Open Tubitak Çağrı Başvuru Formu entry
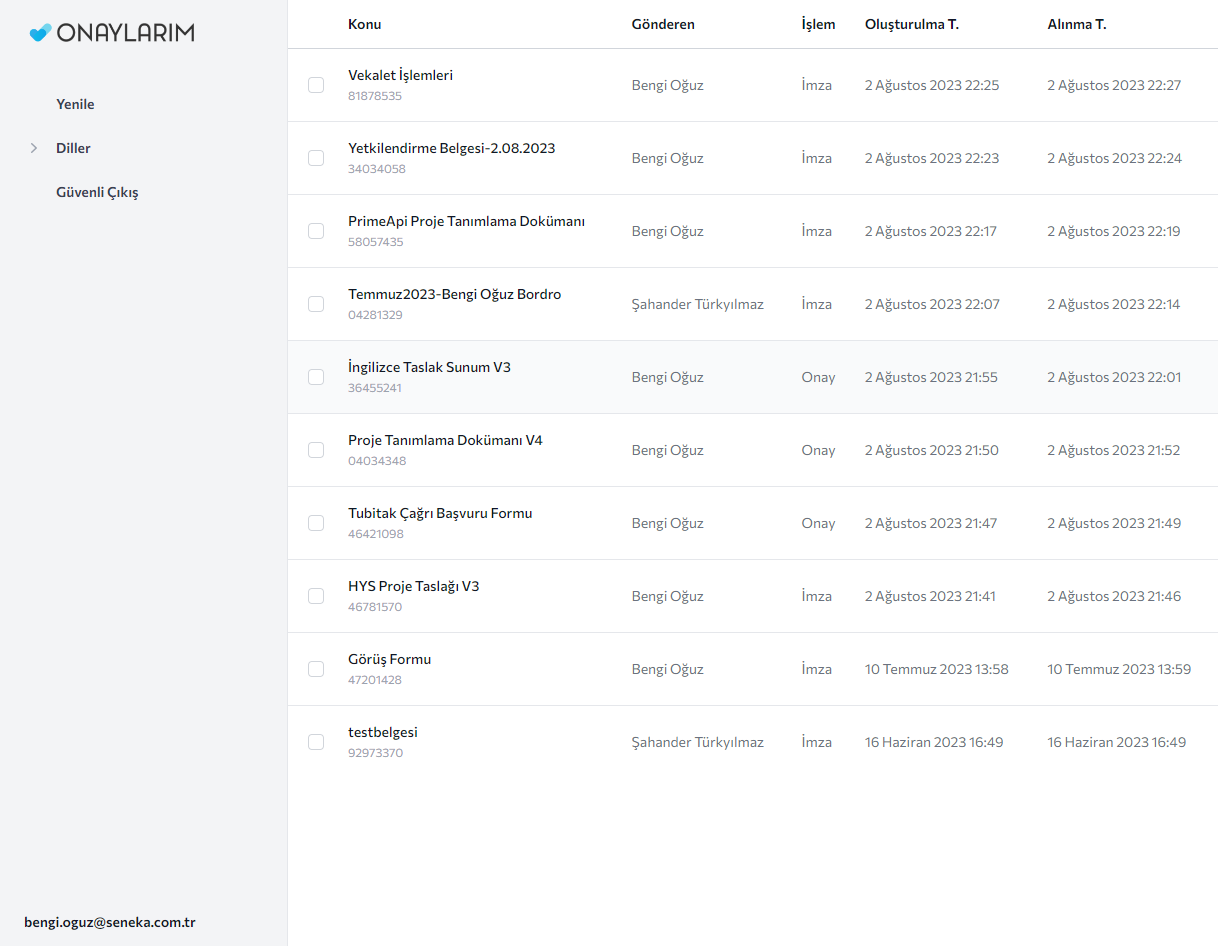The height and width of the screenshot is (946, 1218). coord(440,513)
